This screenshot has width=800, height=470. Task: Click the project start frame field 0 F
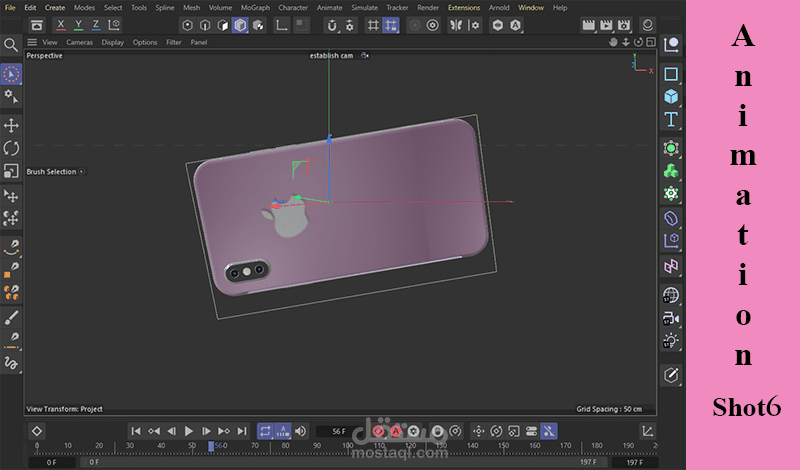[52, 462]
